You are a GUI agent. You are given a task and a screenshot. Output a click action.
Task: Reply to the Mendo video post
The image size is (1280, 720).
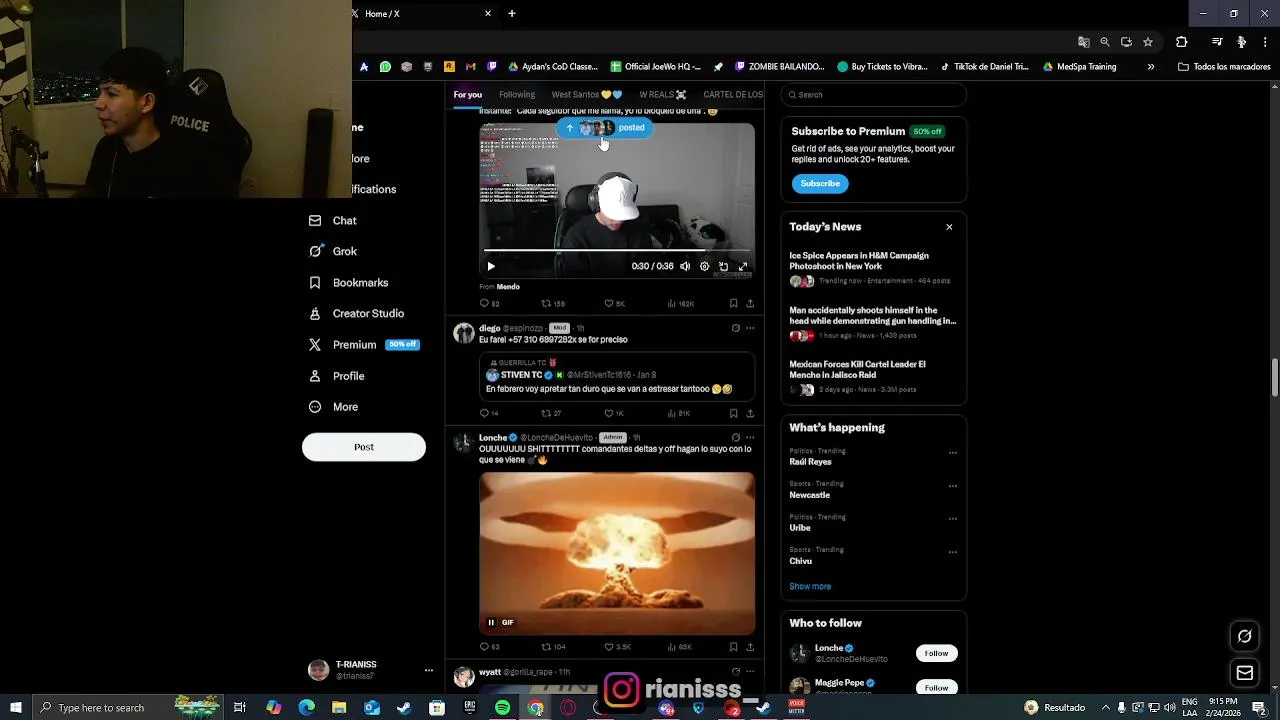pos(489,303)
